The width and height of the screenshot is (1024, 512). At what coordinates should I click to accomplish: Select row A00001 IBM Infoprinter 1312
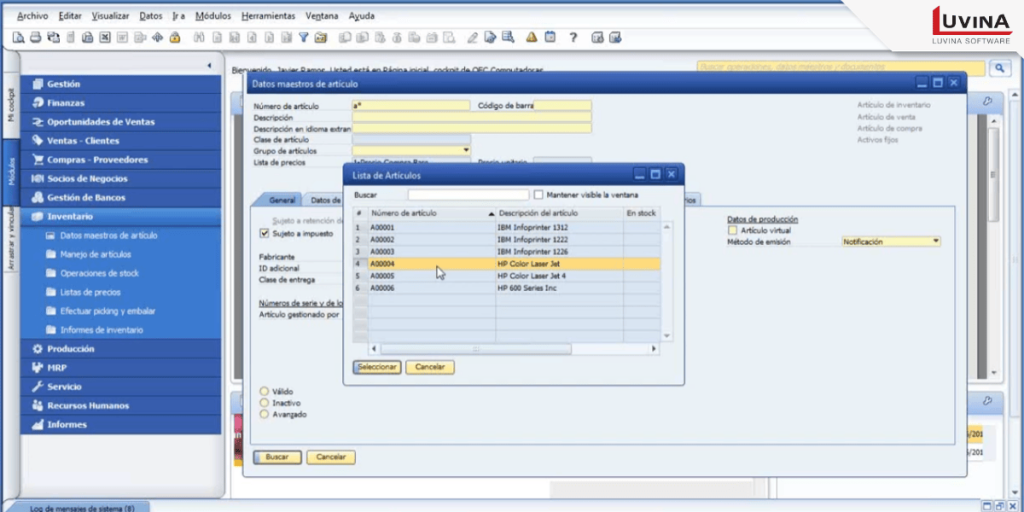tap(506, 227)
